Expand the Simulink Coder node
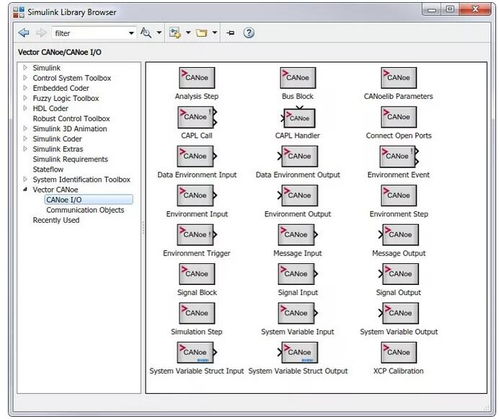This screenshot has width=499, height=419. (x=25, y=138)
